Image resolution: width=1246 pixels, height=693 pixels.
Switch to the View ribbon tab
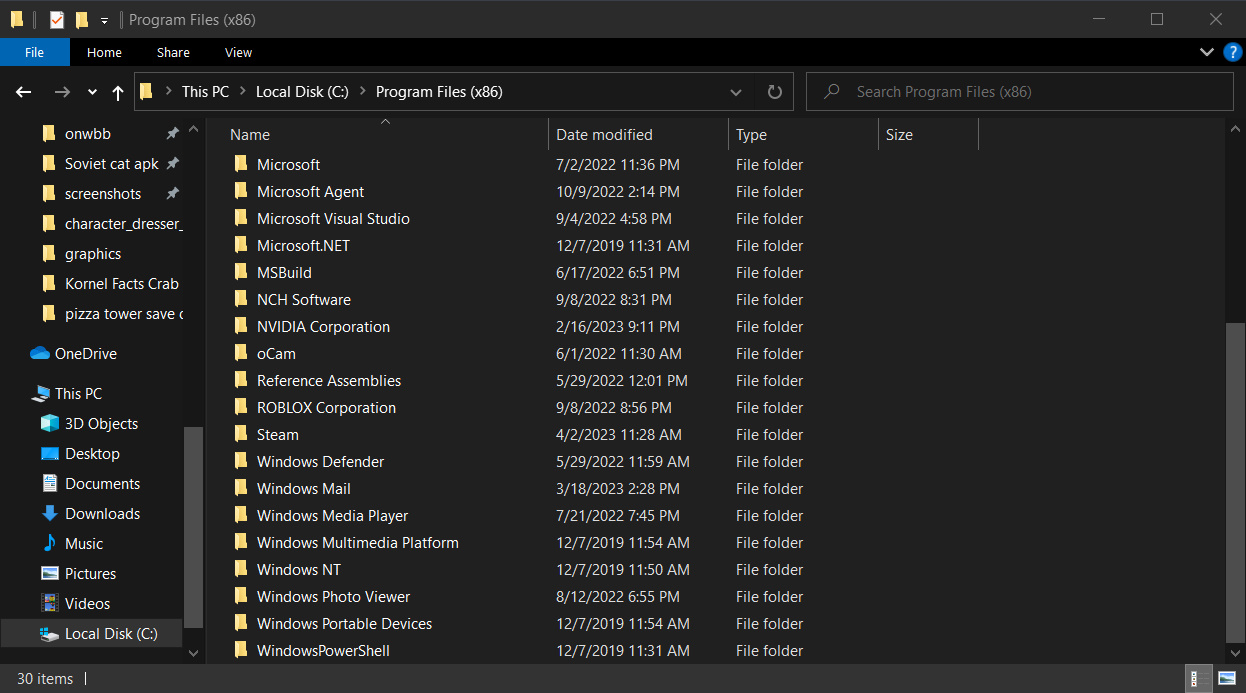point(238,52)
